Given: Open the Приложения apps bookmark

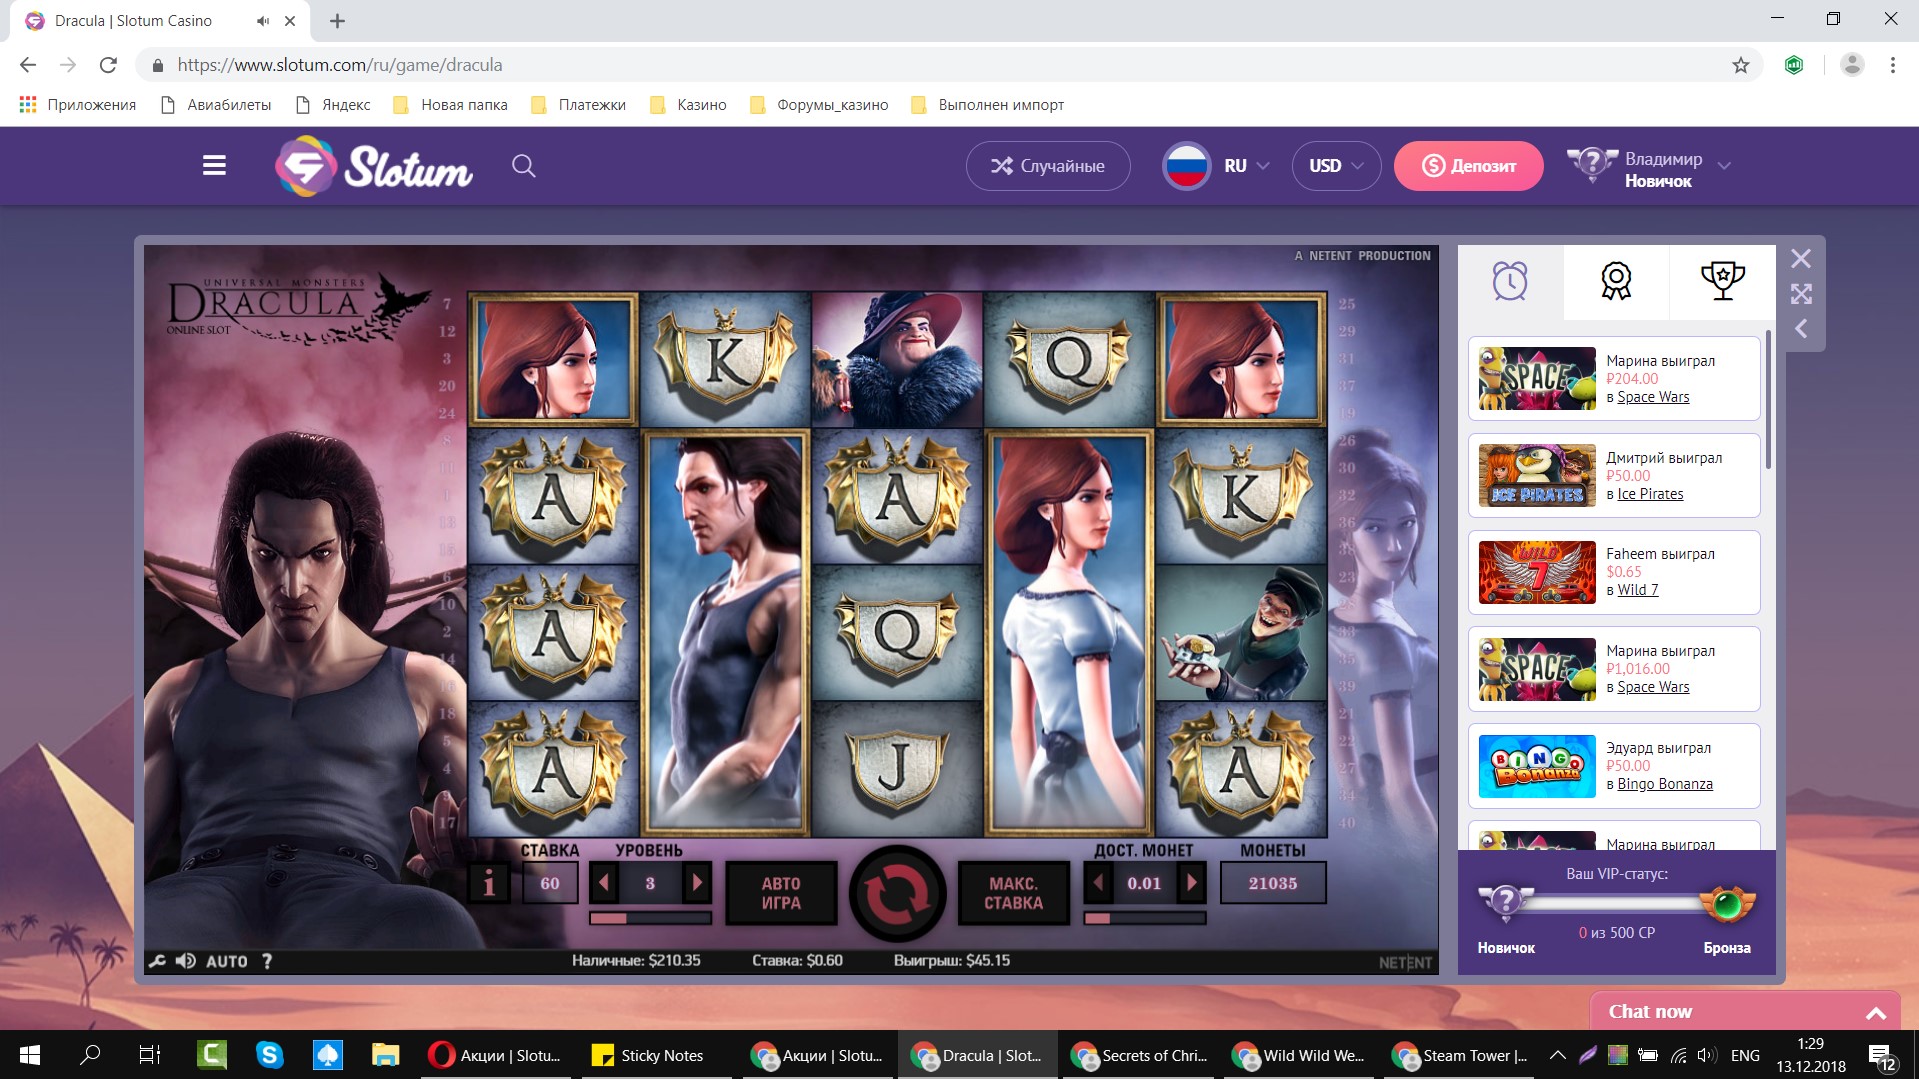Looking at the screenshot, I should tap(78, 105).
